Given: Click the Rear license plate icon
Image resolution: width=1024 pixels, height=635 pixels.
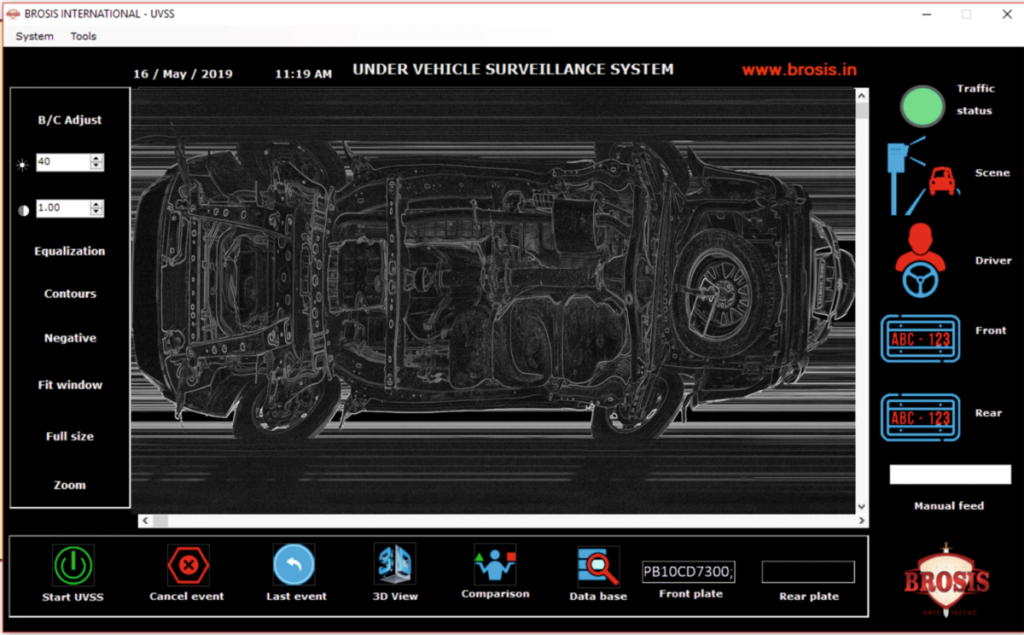Looking at the screenshot, I should 920,417.
